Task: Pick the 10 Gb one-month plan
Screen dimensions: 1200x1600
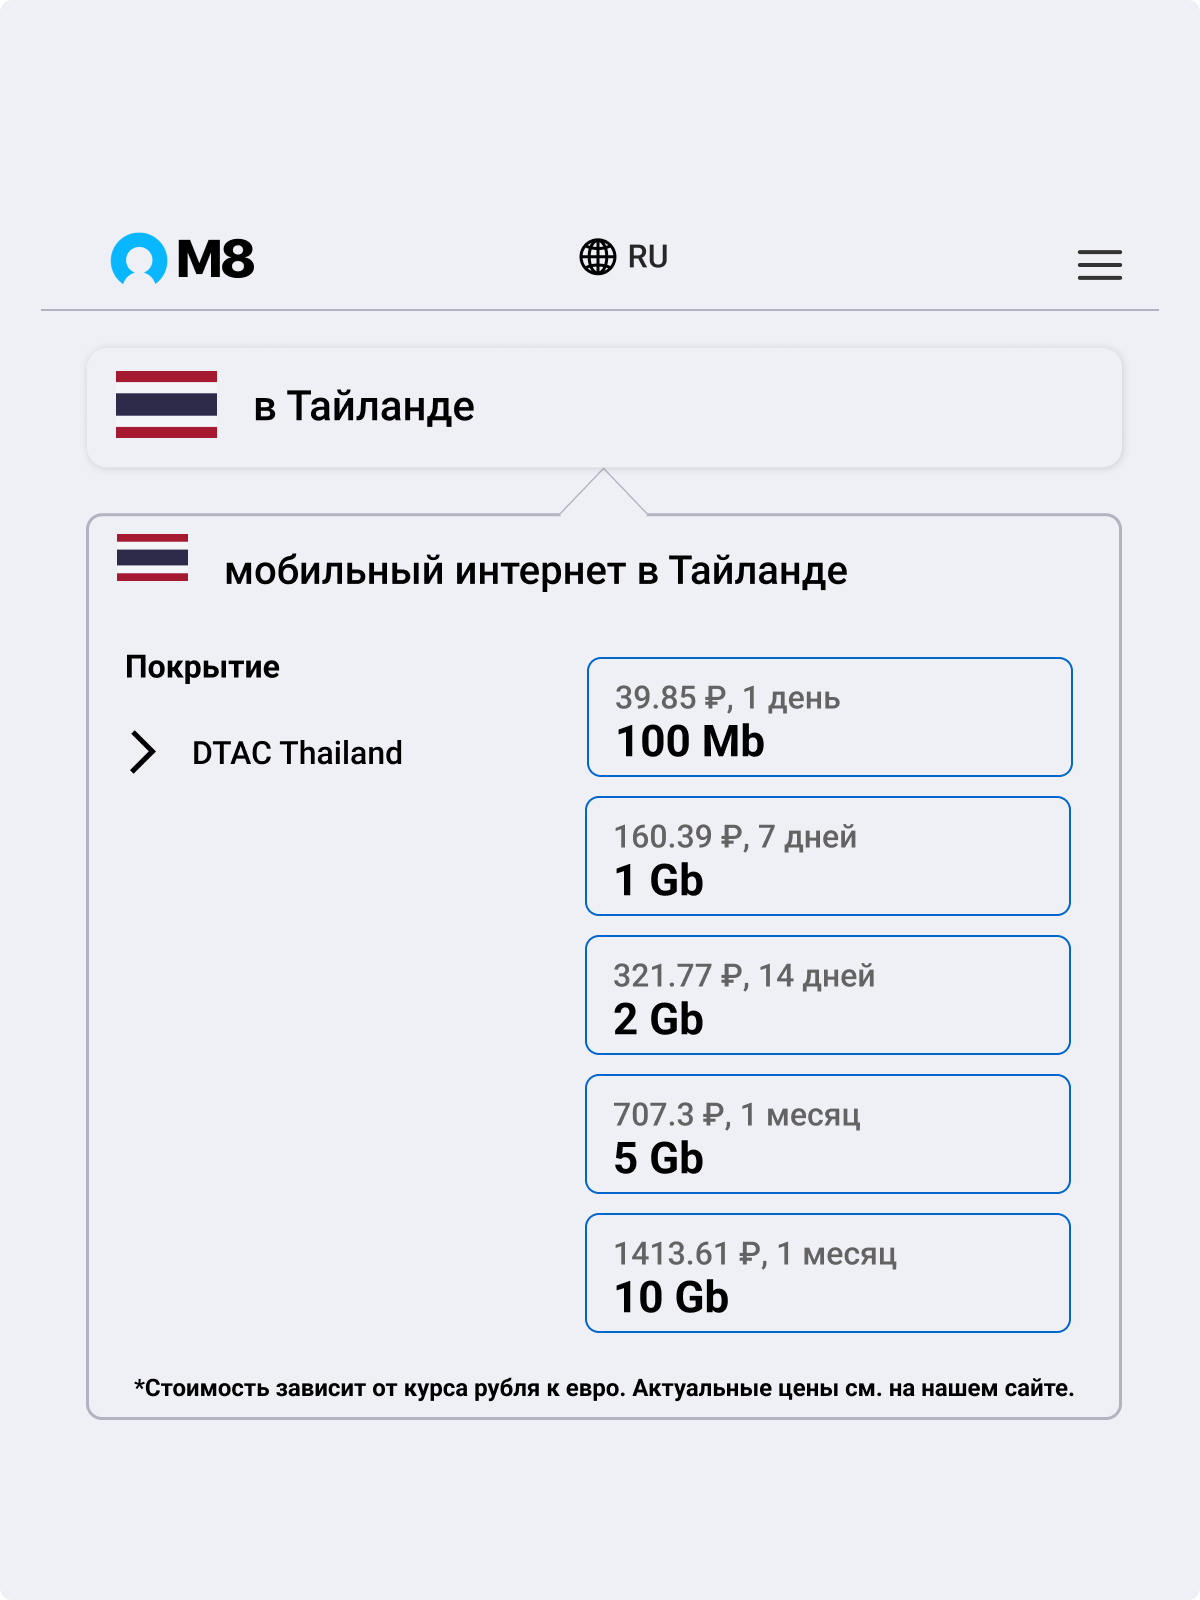Action: (828, 1273)
